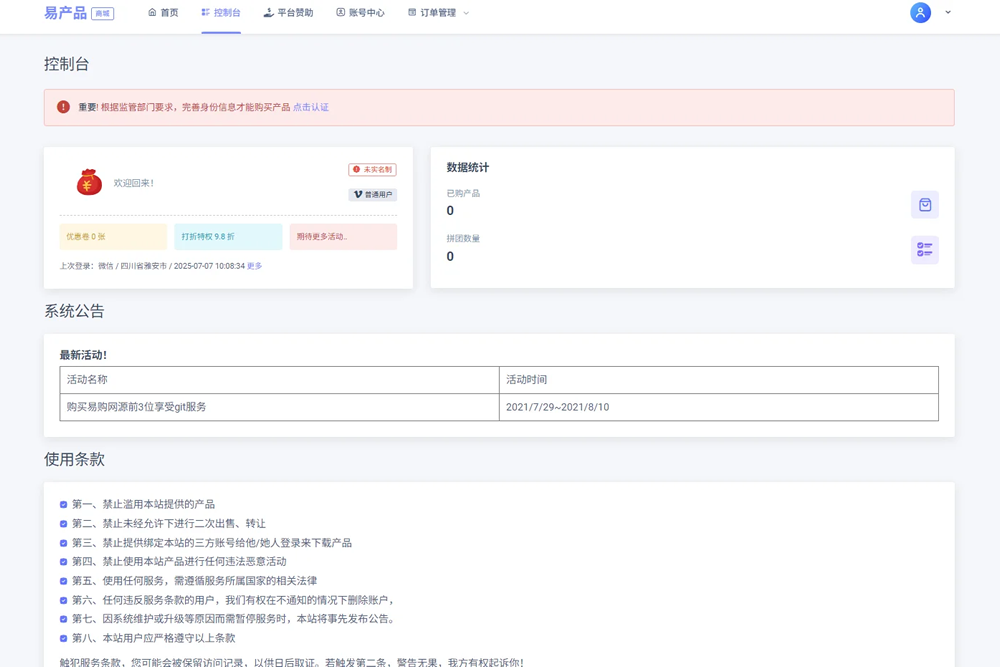Click the 打折特权 9.8 折 tag

pyautogui.click(x=228, y=237)
